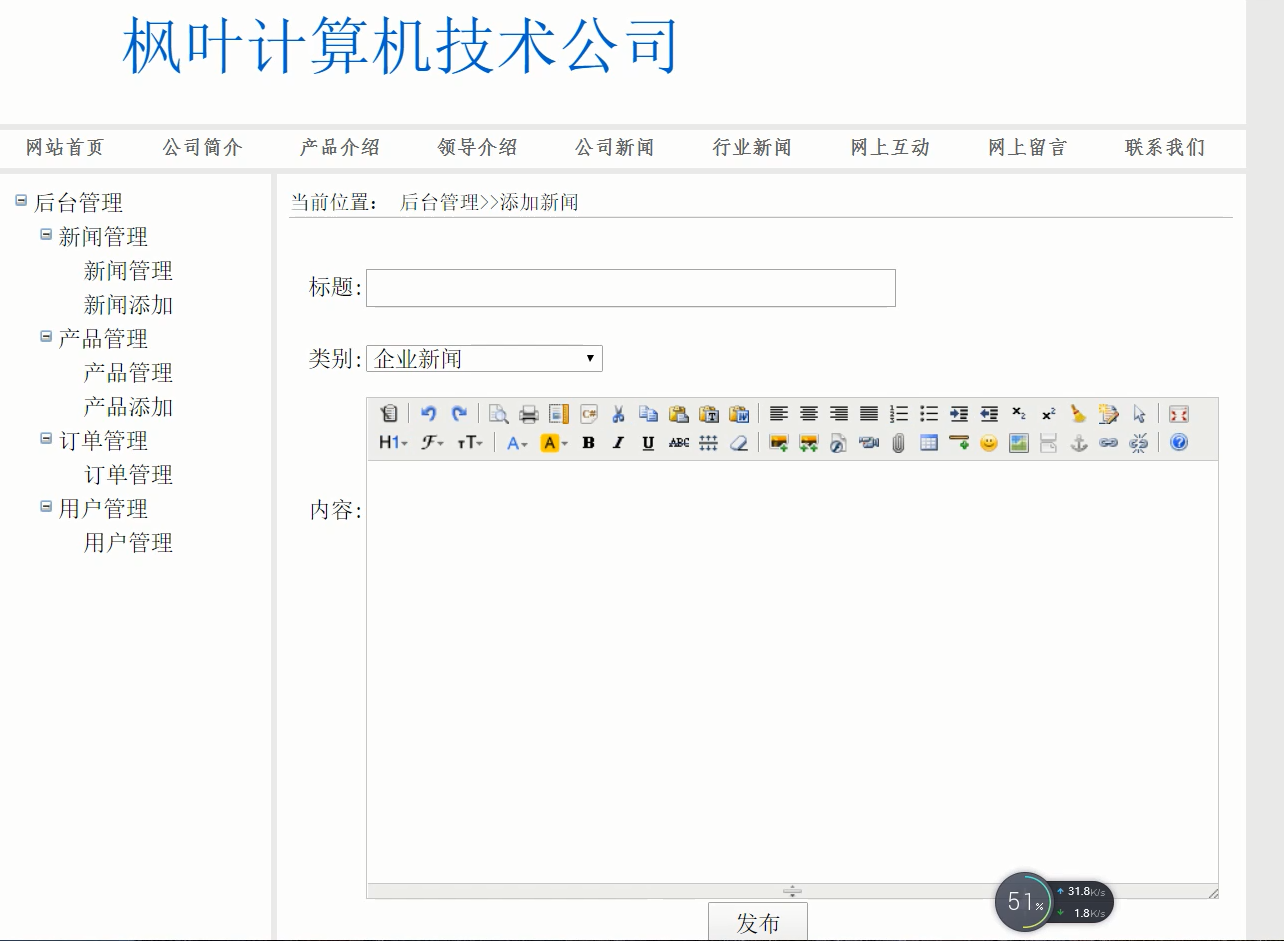Open the 类别 category dropdown
1284x941 pixels.
[x=484, y=358]
